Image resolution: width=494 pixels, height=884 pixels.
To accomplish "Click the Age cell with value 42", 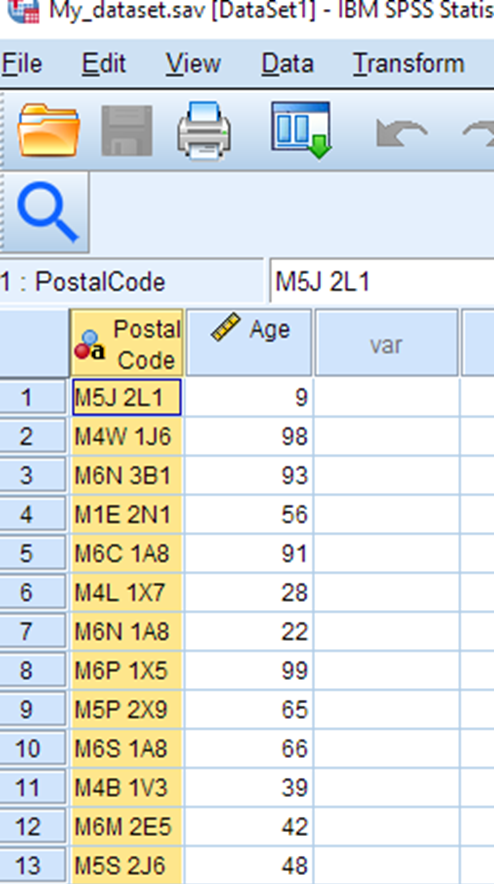I will pos(249,826).
